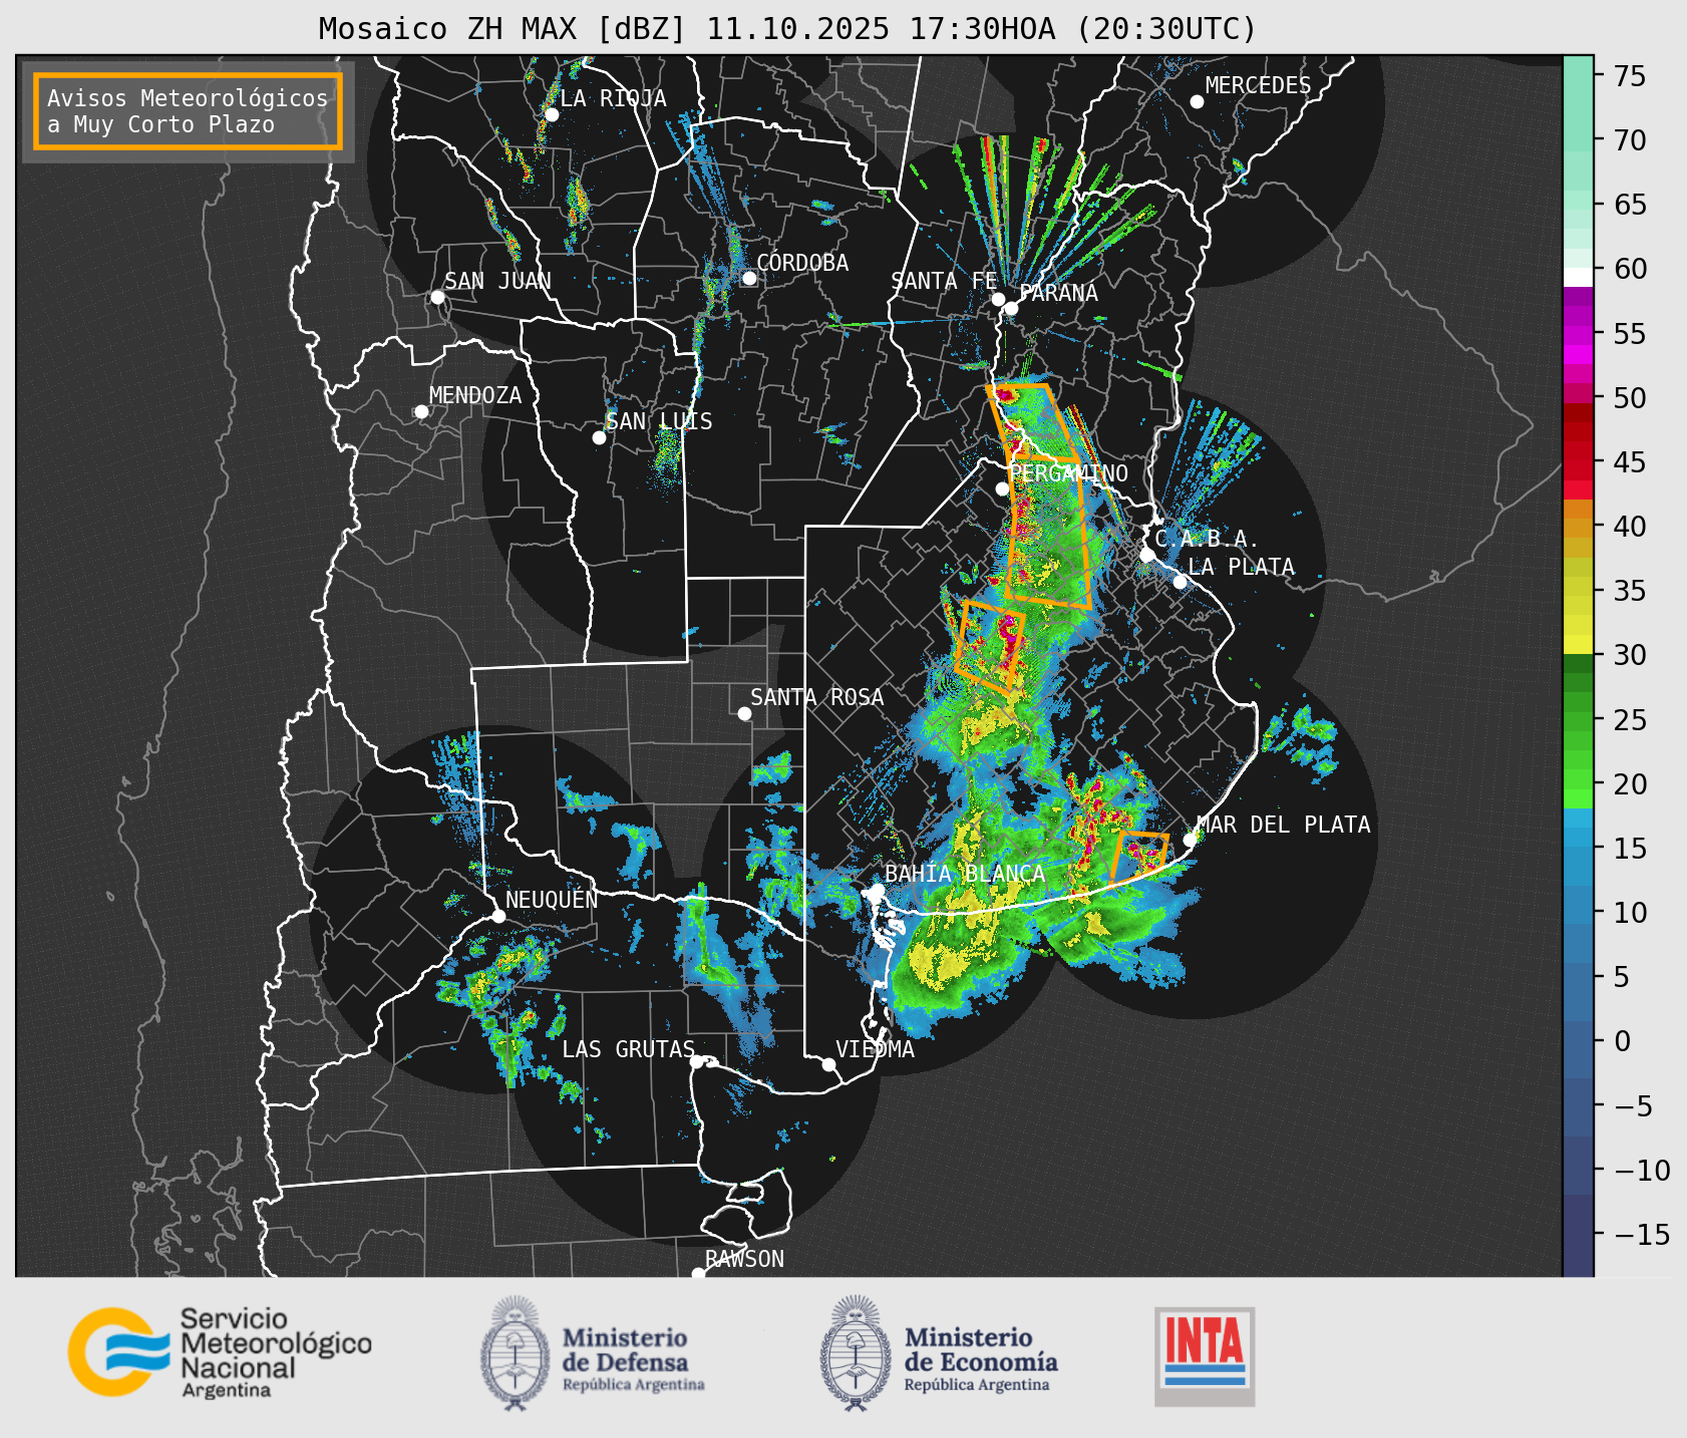Click the white 60 dBZ band on colorbar

[1578, 277]
